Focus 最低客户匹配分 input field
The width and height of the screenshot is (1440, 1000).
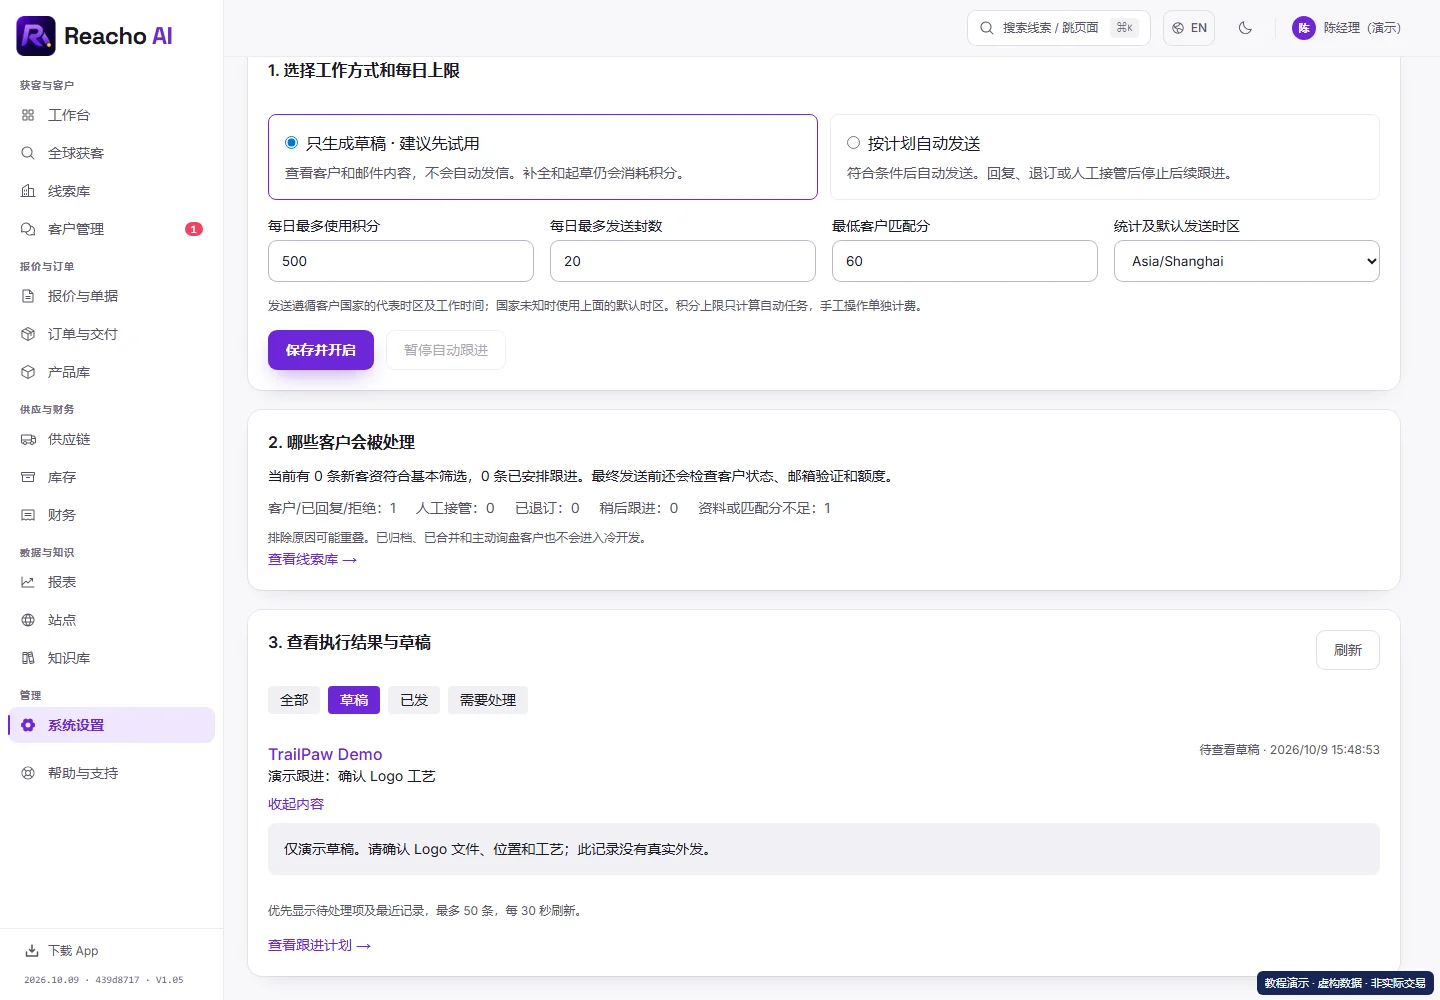965,261
